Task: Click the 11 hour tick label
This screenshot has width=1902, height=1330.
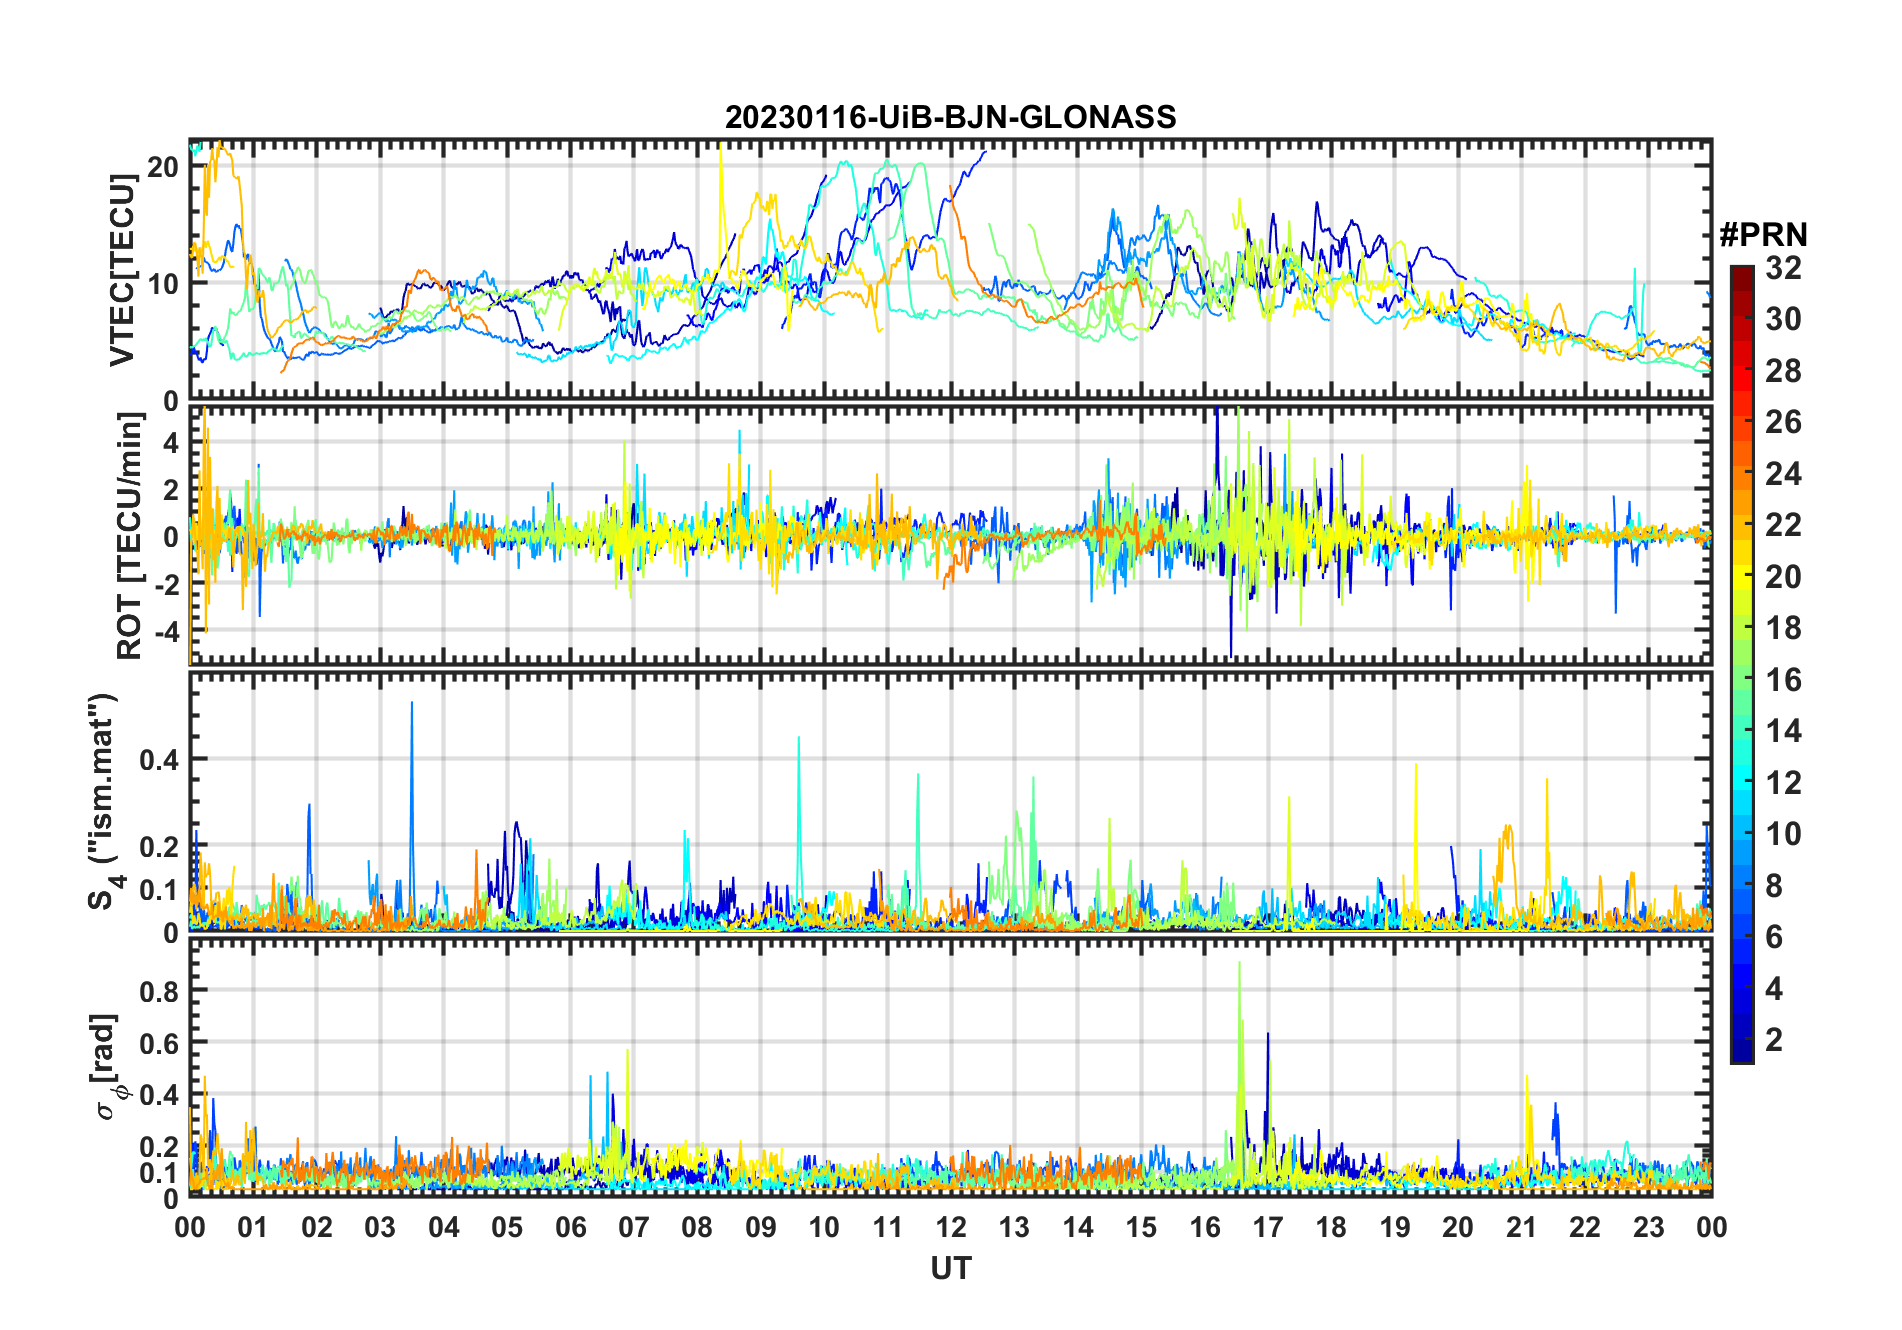Action: 887,1227
